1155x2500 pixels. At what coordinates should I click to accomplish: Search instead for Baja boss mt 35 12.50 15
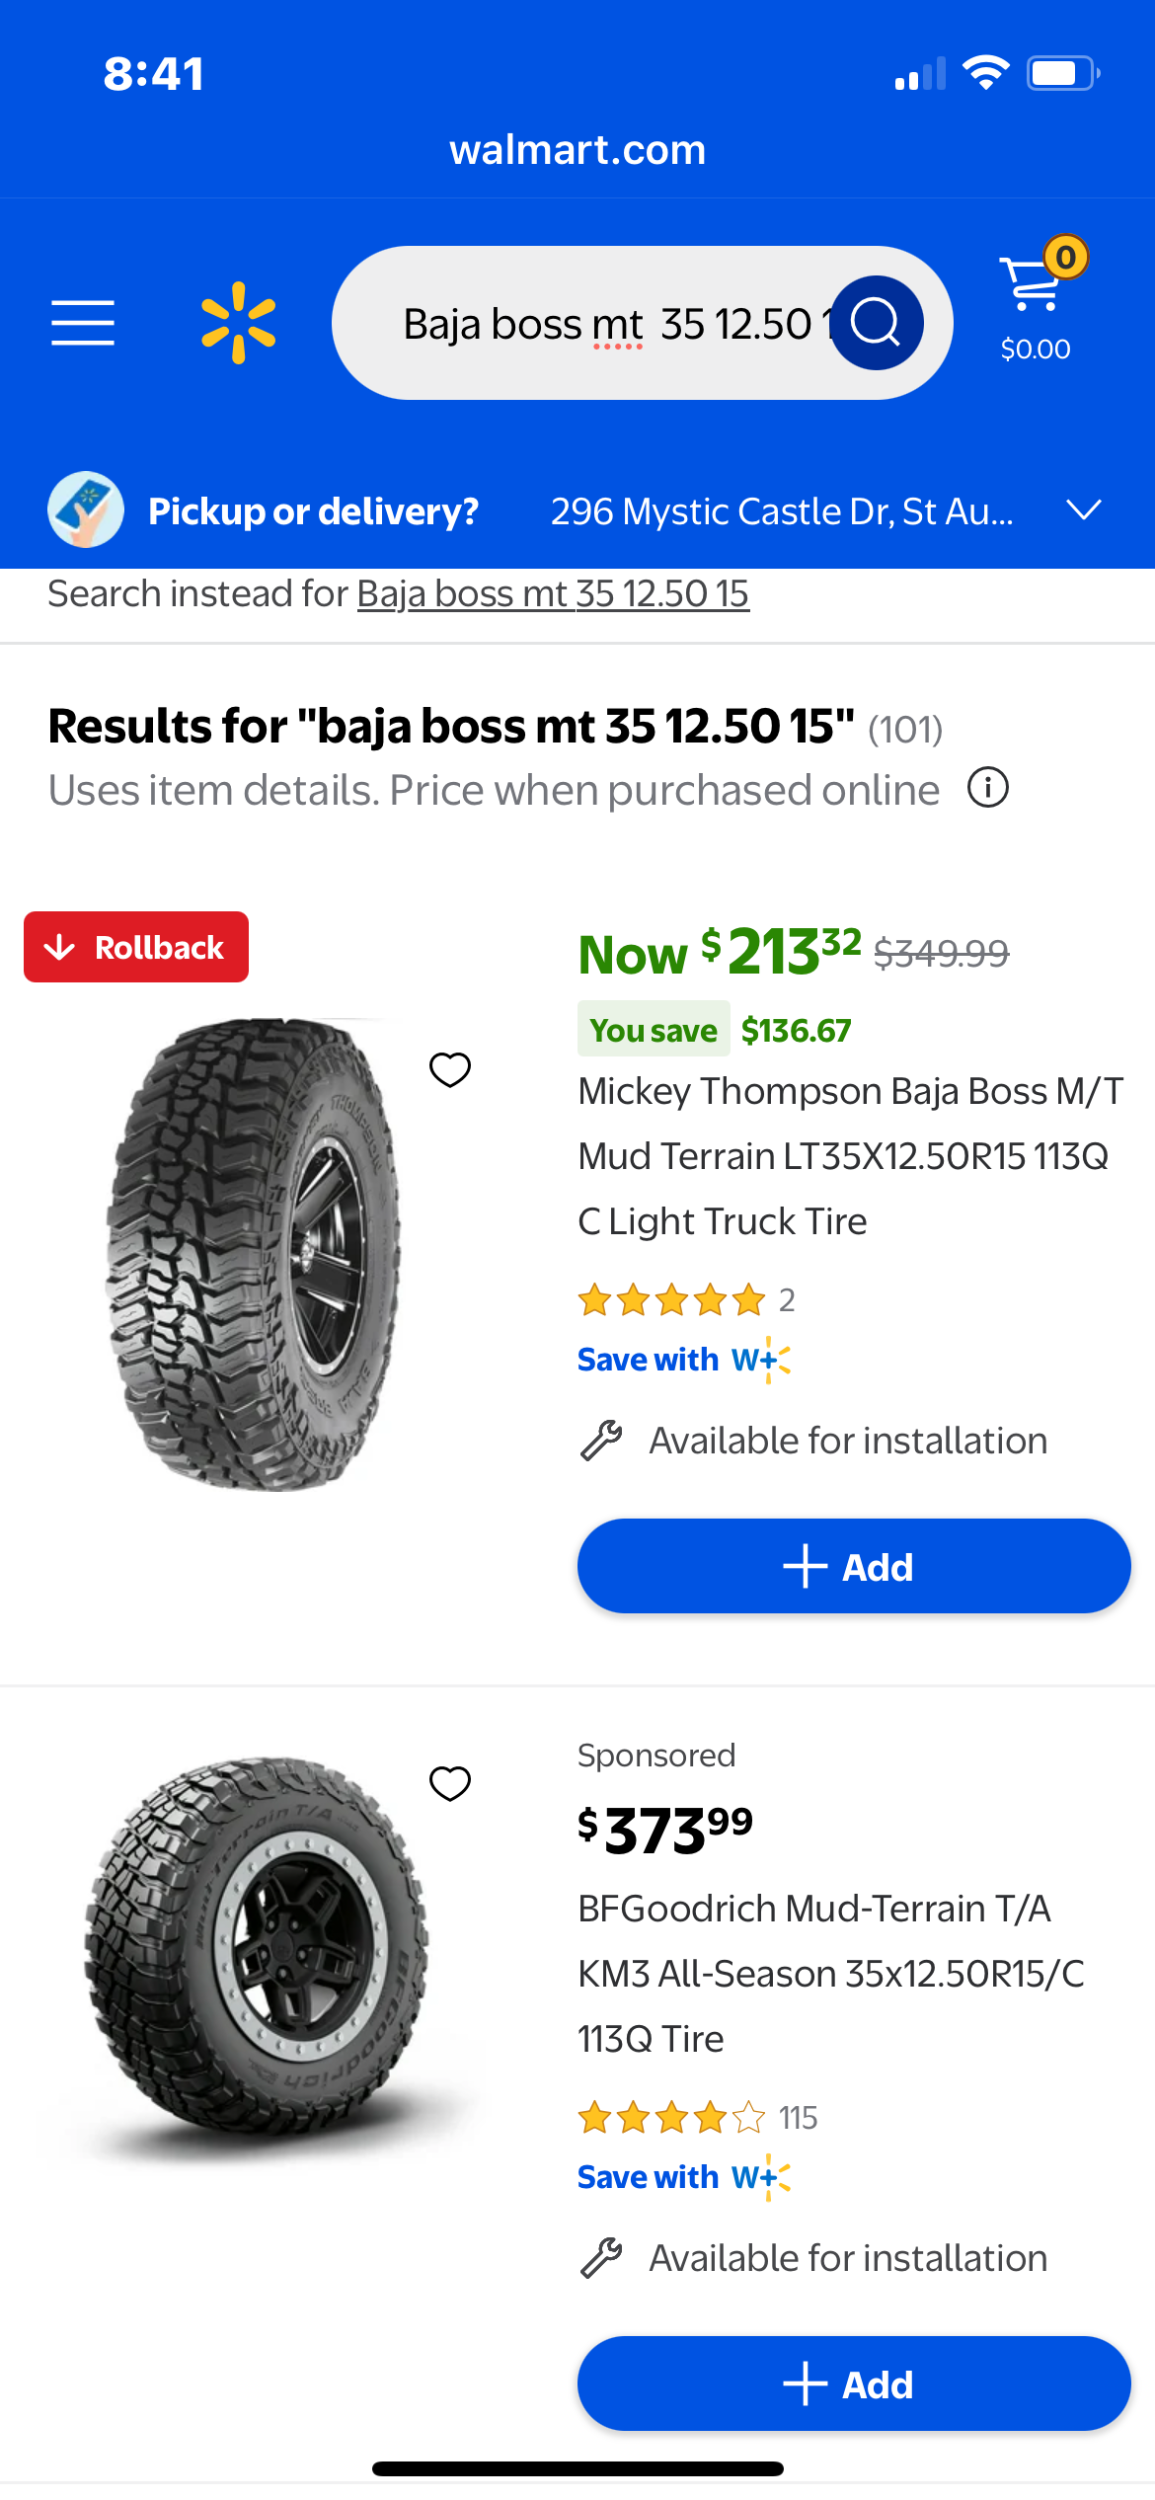[553, 594]
